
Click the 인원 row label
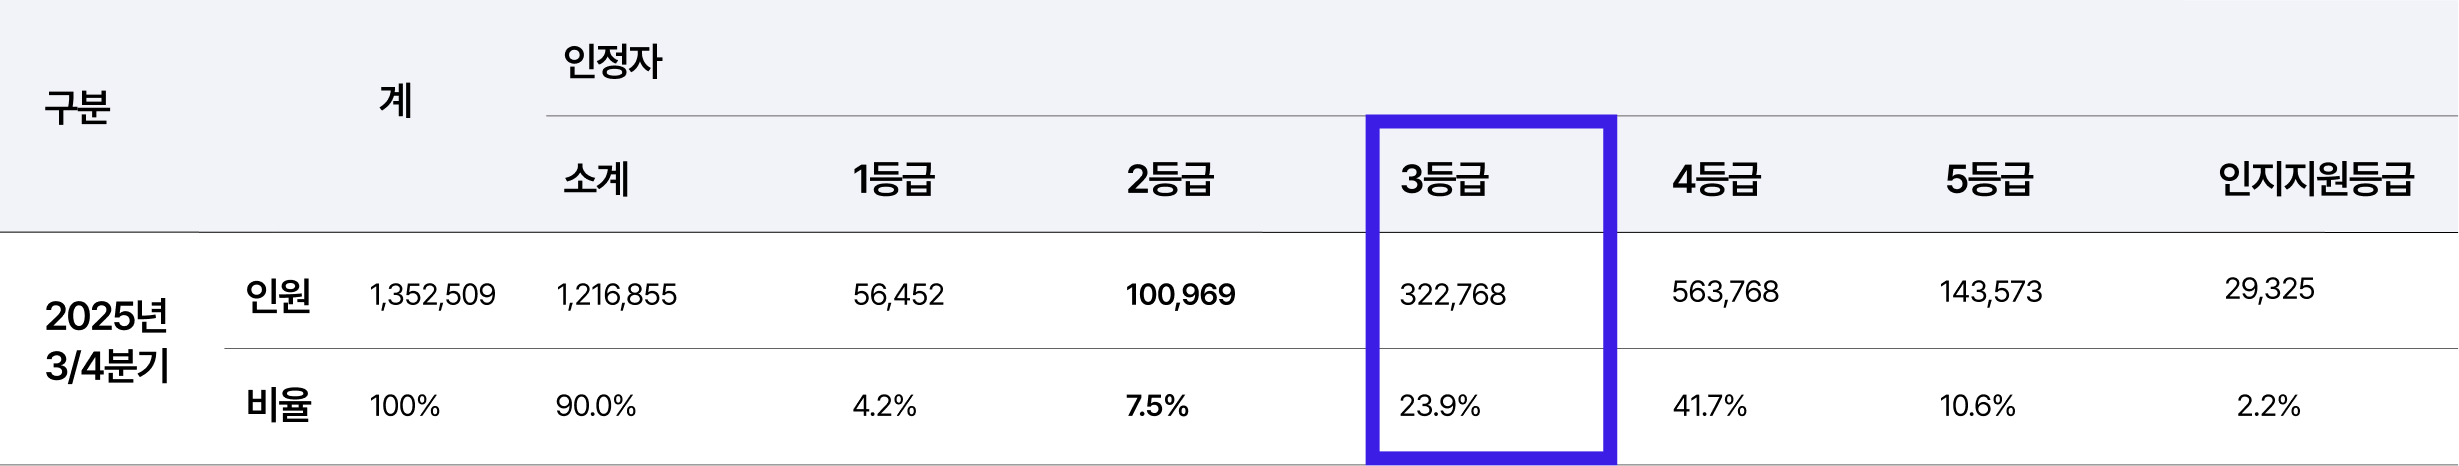click(x=278, y=295)
